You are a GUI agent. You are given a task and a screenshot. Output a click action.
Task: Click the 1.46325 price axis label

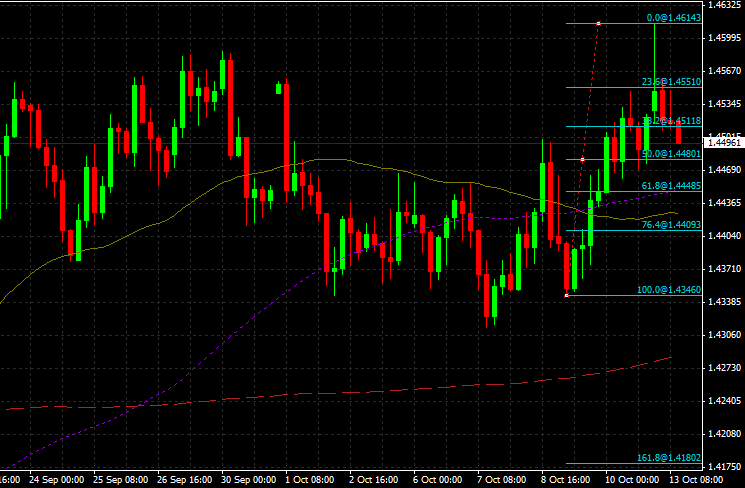pyautogui.click(x=724, y=5)
